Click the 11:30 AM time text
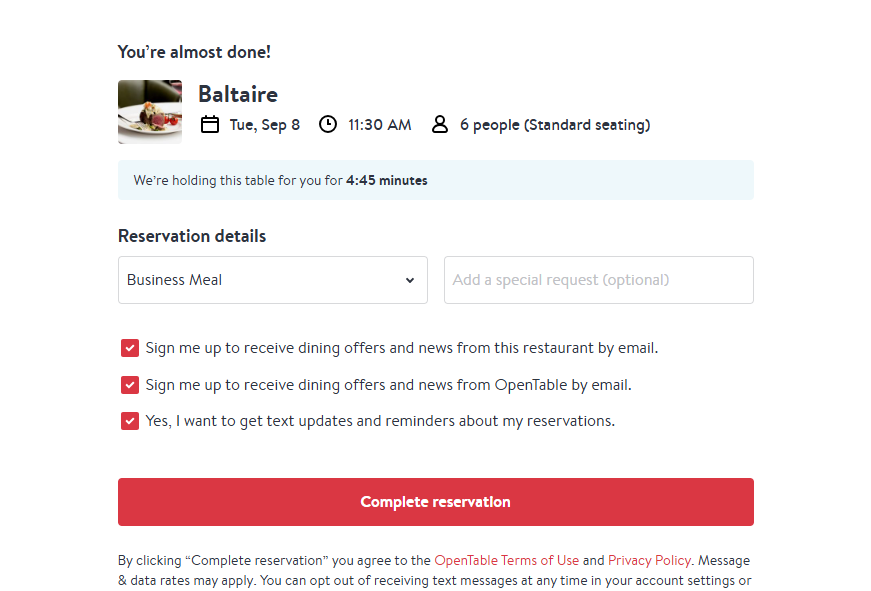 click(380, 125)
